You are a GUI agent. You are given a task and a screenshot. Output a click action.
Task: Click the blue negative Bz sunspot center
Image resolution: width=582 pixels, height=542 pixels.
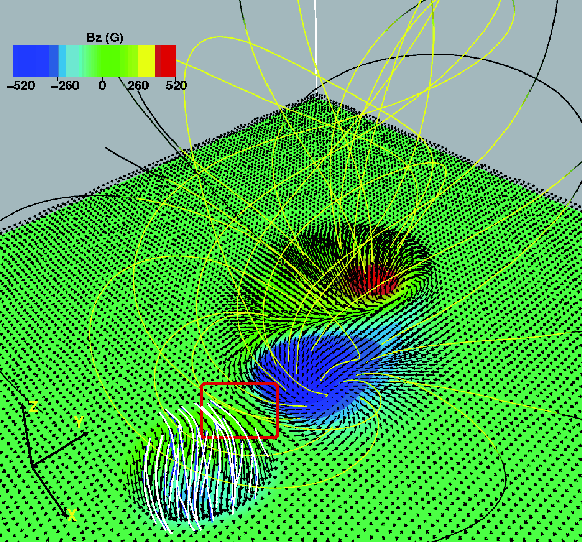314,371
